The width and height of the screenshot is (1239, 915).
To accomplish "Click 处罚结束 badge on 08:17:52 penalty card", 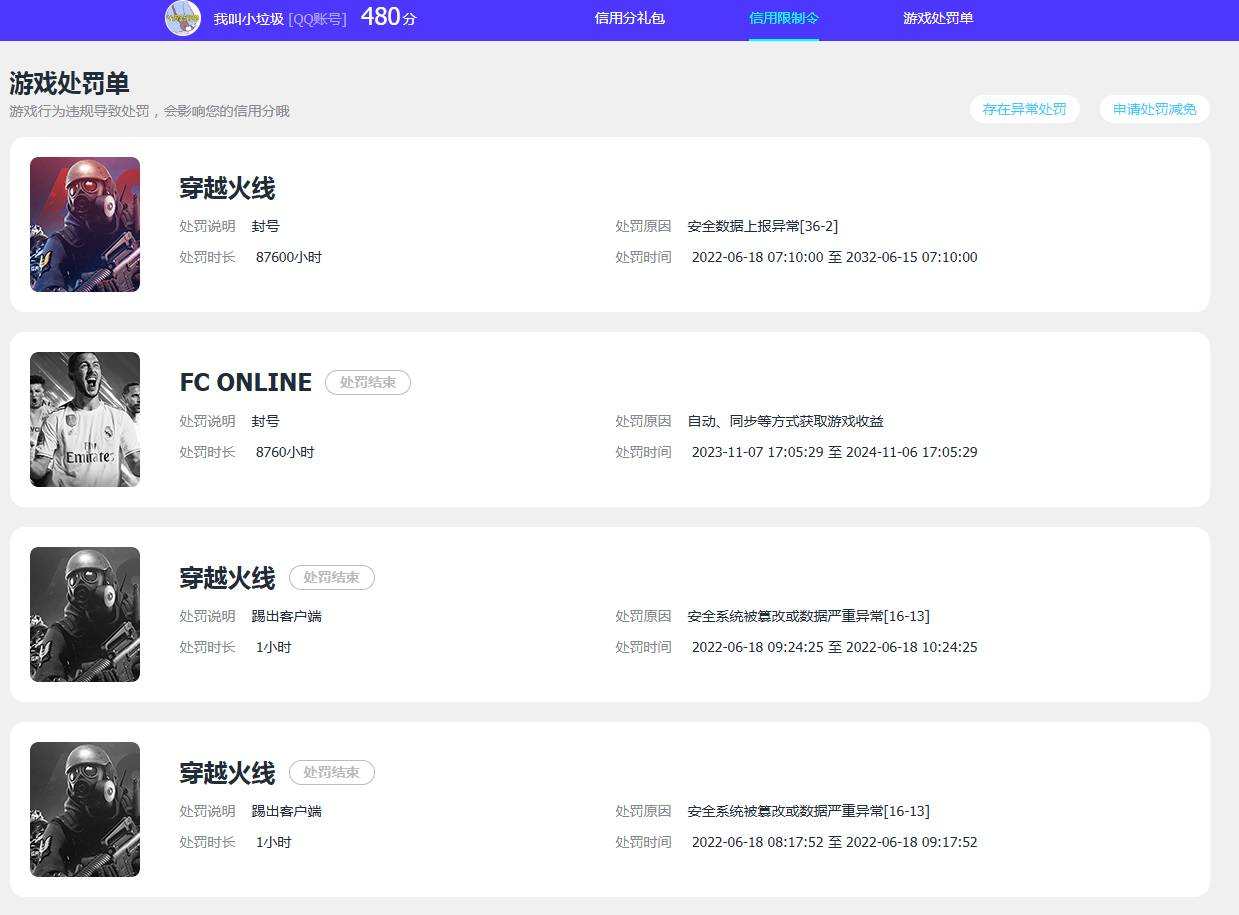I will 332,772.
